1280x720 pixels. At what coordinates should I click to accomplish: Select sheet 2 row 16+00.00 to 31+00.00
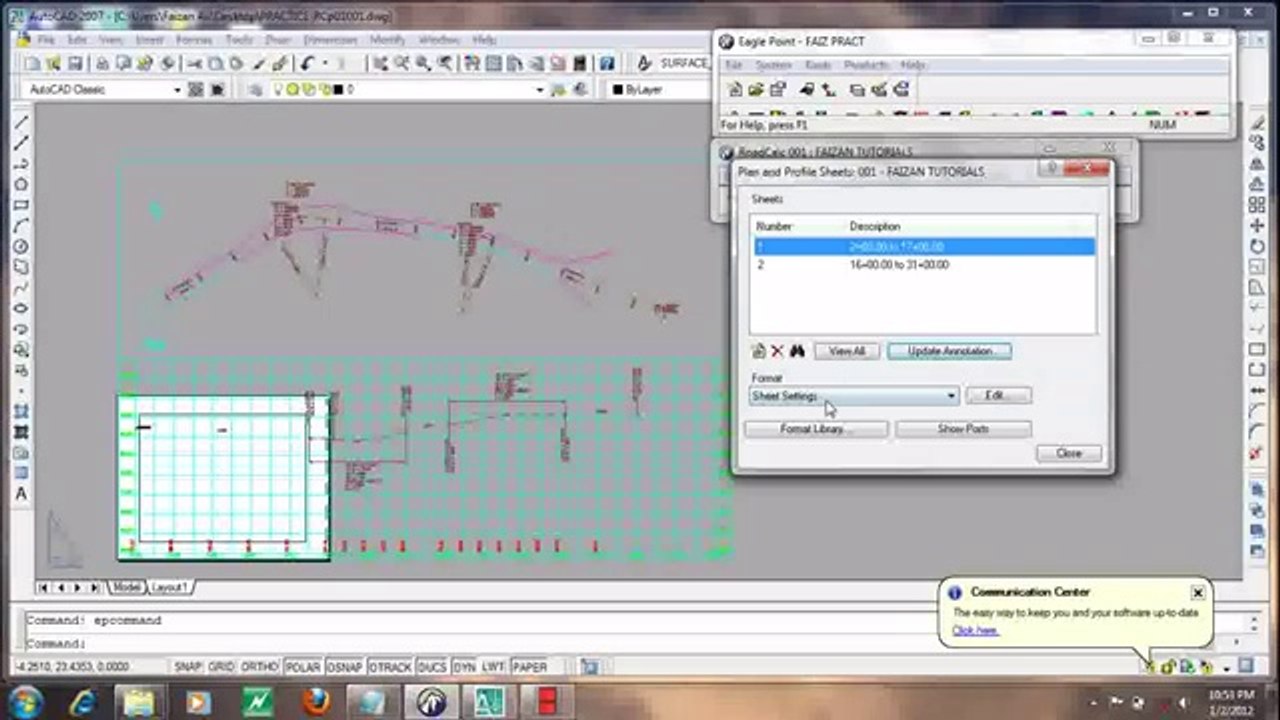pyautogui.click(x=923, y=265)
